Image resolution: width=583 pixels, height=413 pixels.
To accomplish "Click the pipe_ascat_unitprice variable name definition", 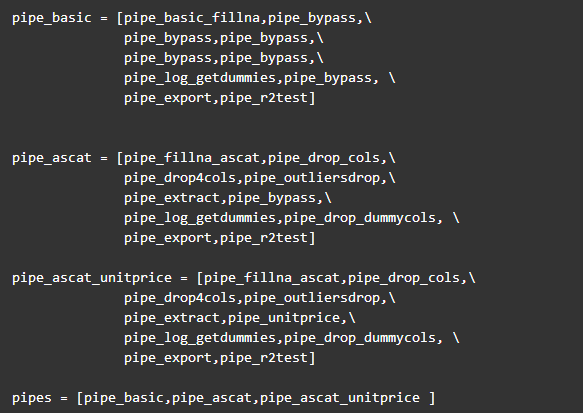I will point(92,278).
